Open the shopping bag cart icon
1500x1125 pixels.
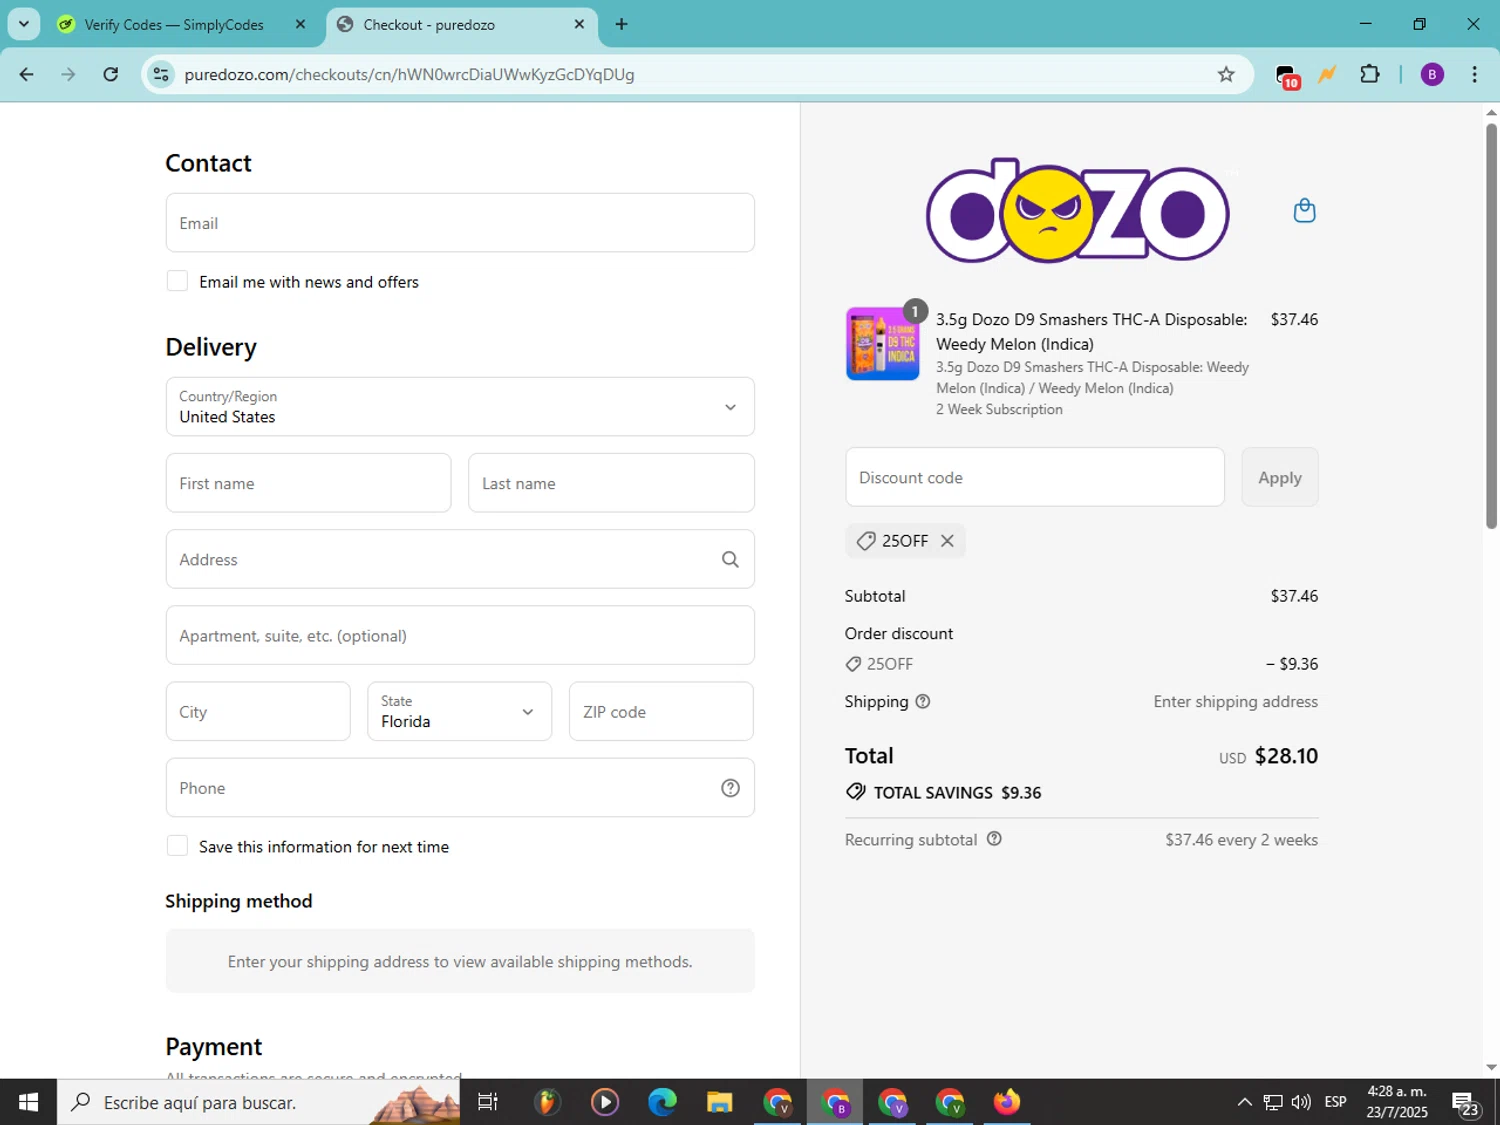point(1304,210)
